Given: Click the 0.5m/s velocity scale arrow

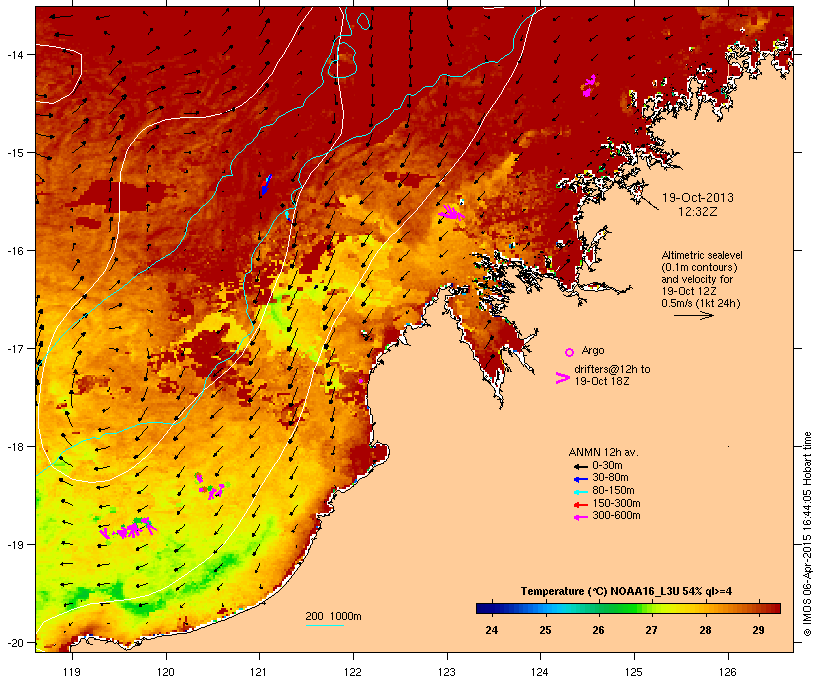Looking at the screenshot, I should pos(693,315).
